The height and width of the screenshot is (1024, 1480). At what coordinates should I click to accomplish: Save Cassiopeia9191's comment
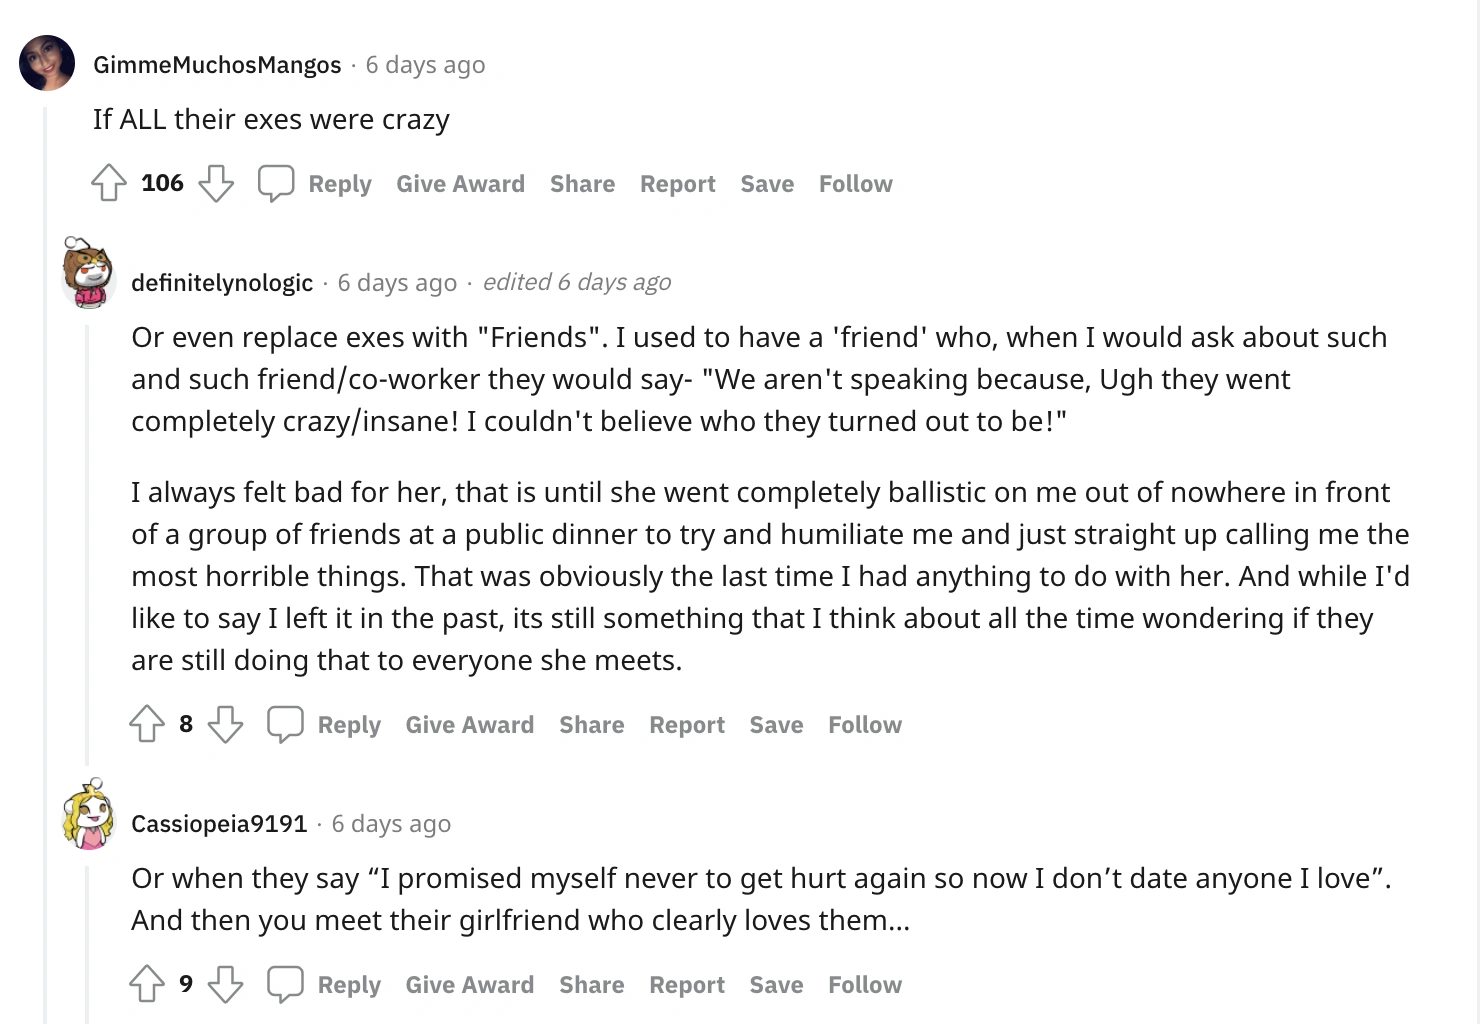pyautogui.click(x=776, y=985)
